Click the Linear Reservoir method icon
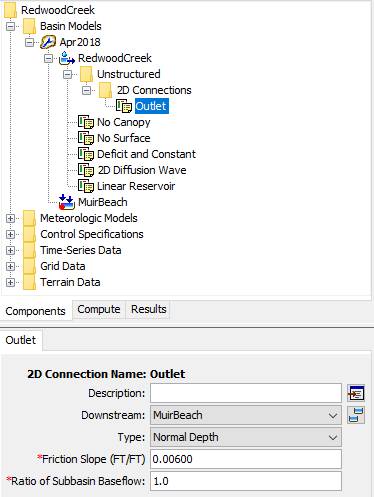374x497 pixels. coord(86,186)
